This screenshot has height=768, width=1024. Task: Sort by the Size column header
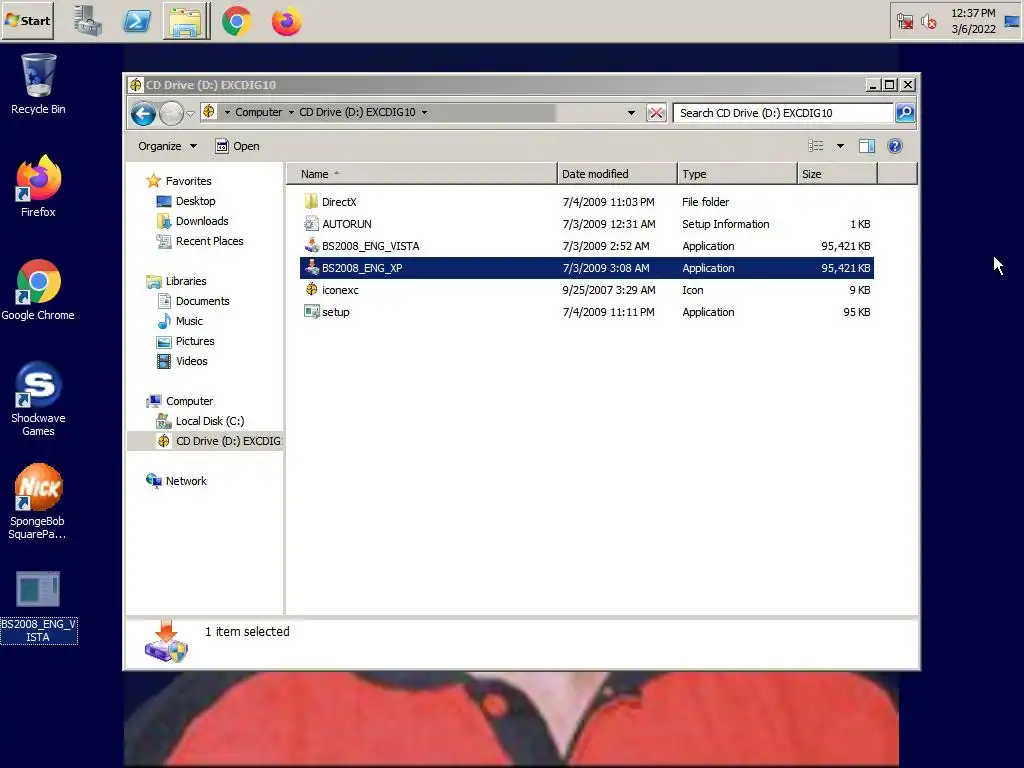pyautogui.click(x=837, y=174)
